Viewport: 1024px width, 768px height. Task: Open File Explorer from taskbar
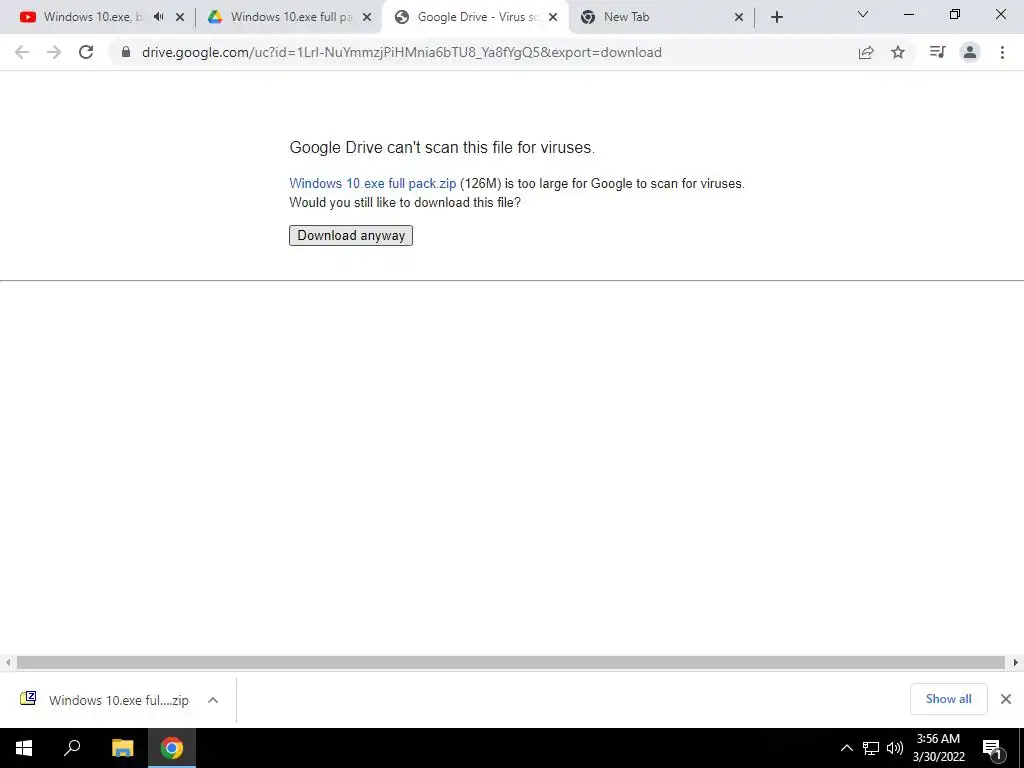point(122,748)
